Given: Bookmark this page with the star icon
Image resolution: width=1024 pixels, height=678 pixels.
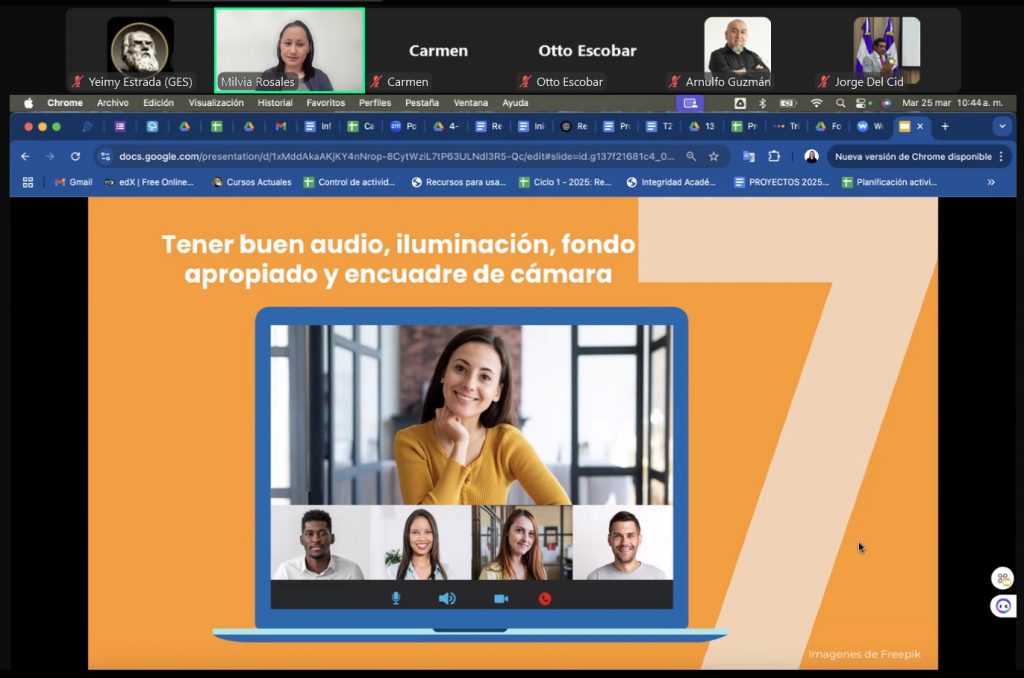Looking at the screenshot, I should (714, 157).
